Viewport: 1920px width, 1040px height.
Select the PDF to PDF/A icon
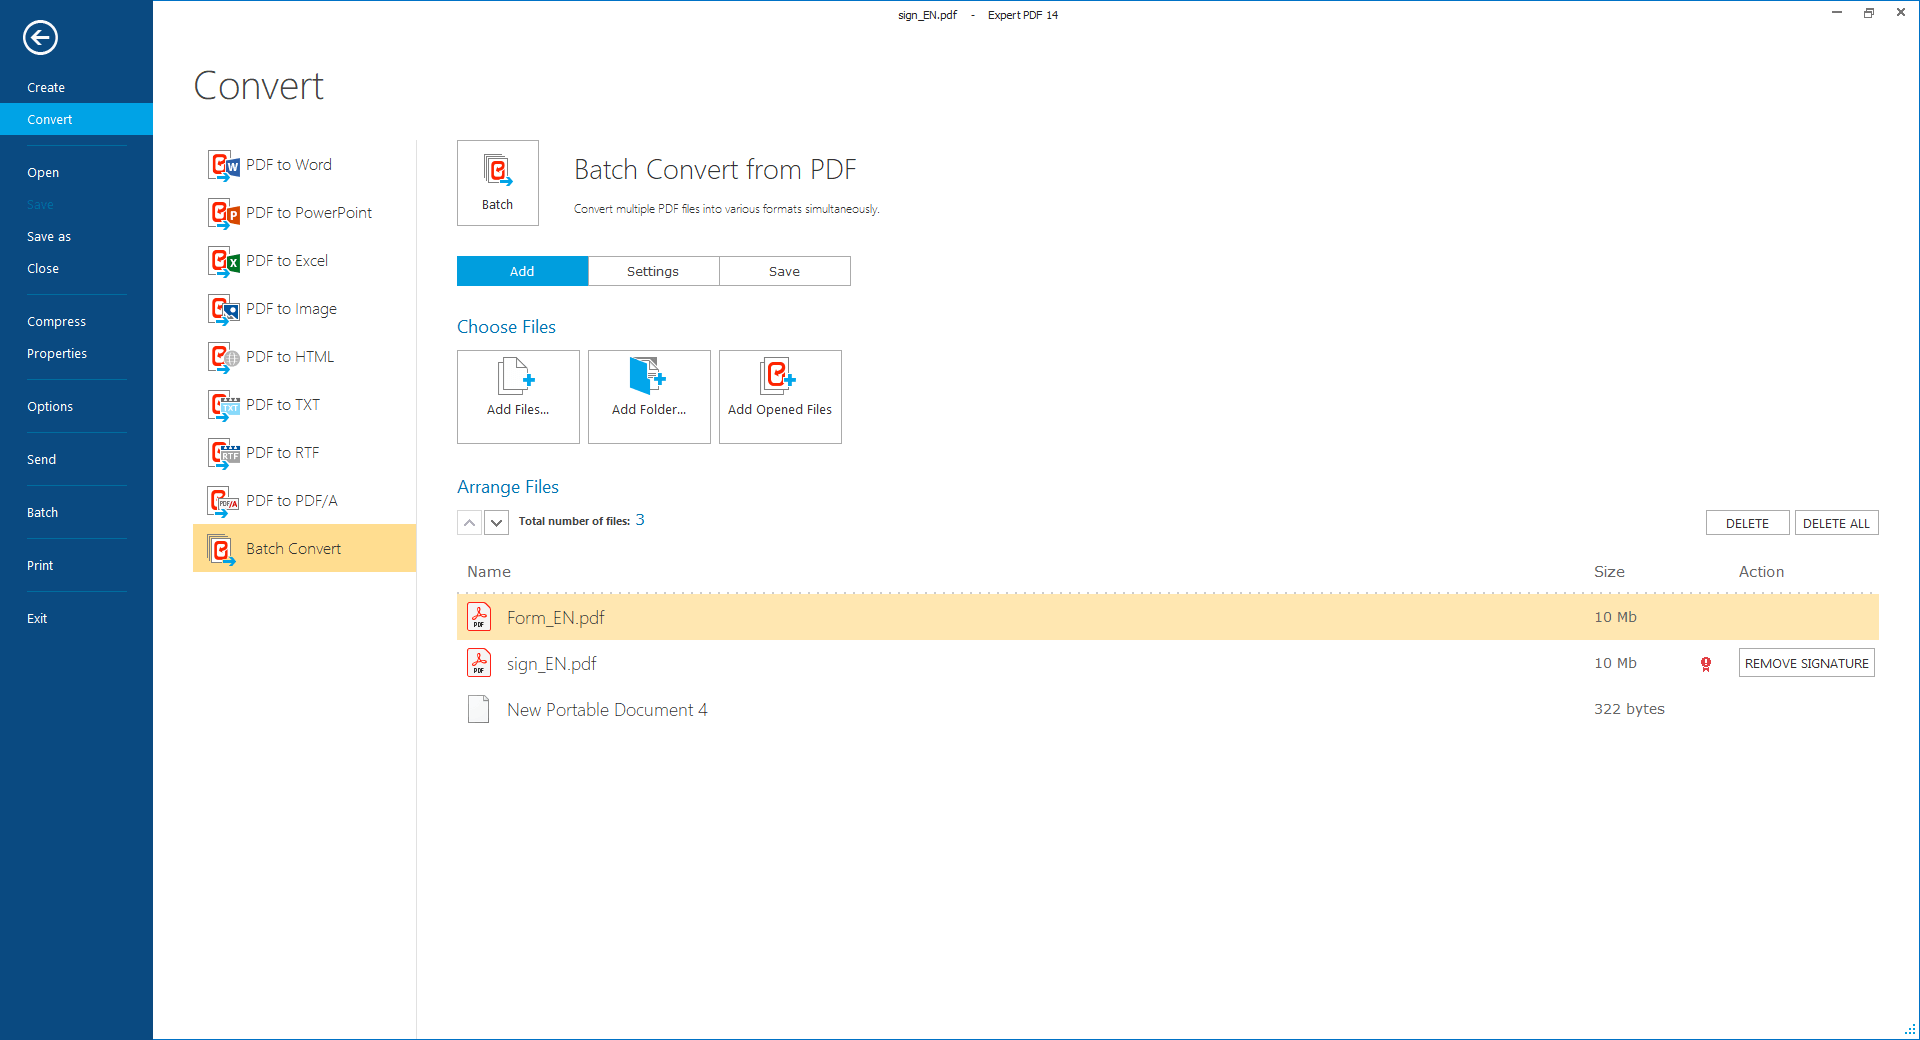[x=223, y=501]
